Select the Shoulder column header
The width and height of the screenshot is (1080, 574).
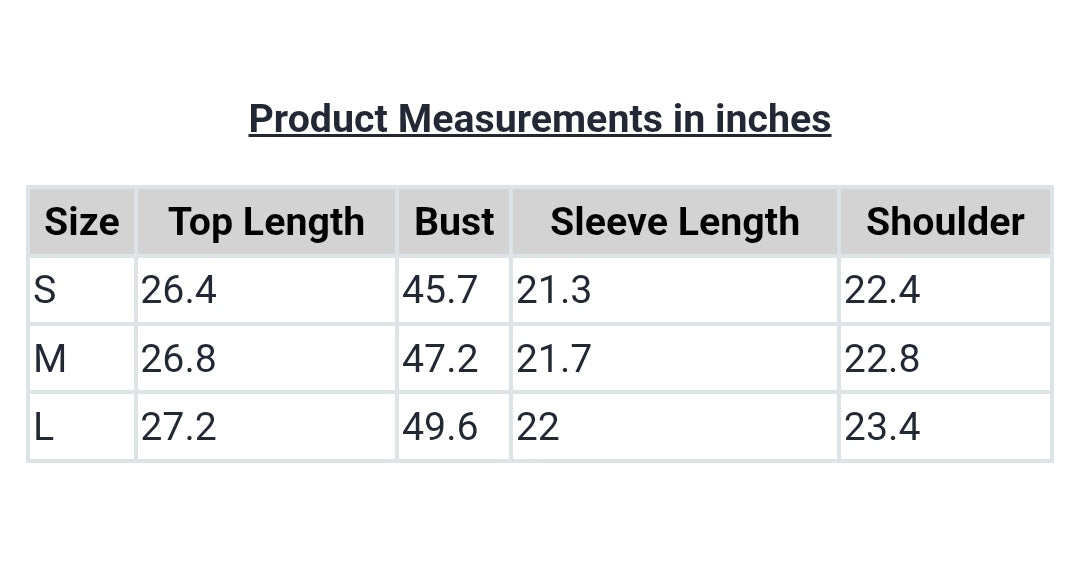pos(945,222)
